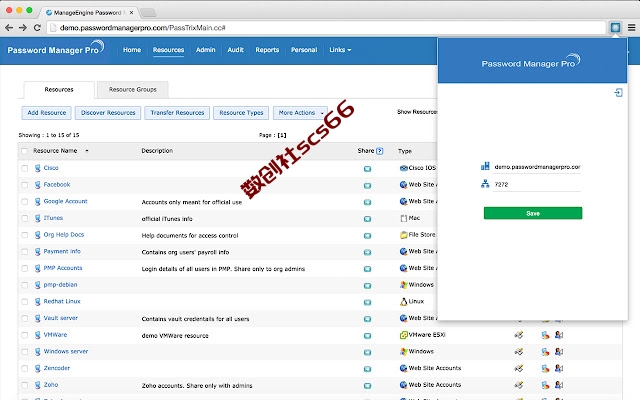Click the Resource Types button

241,113
